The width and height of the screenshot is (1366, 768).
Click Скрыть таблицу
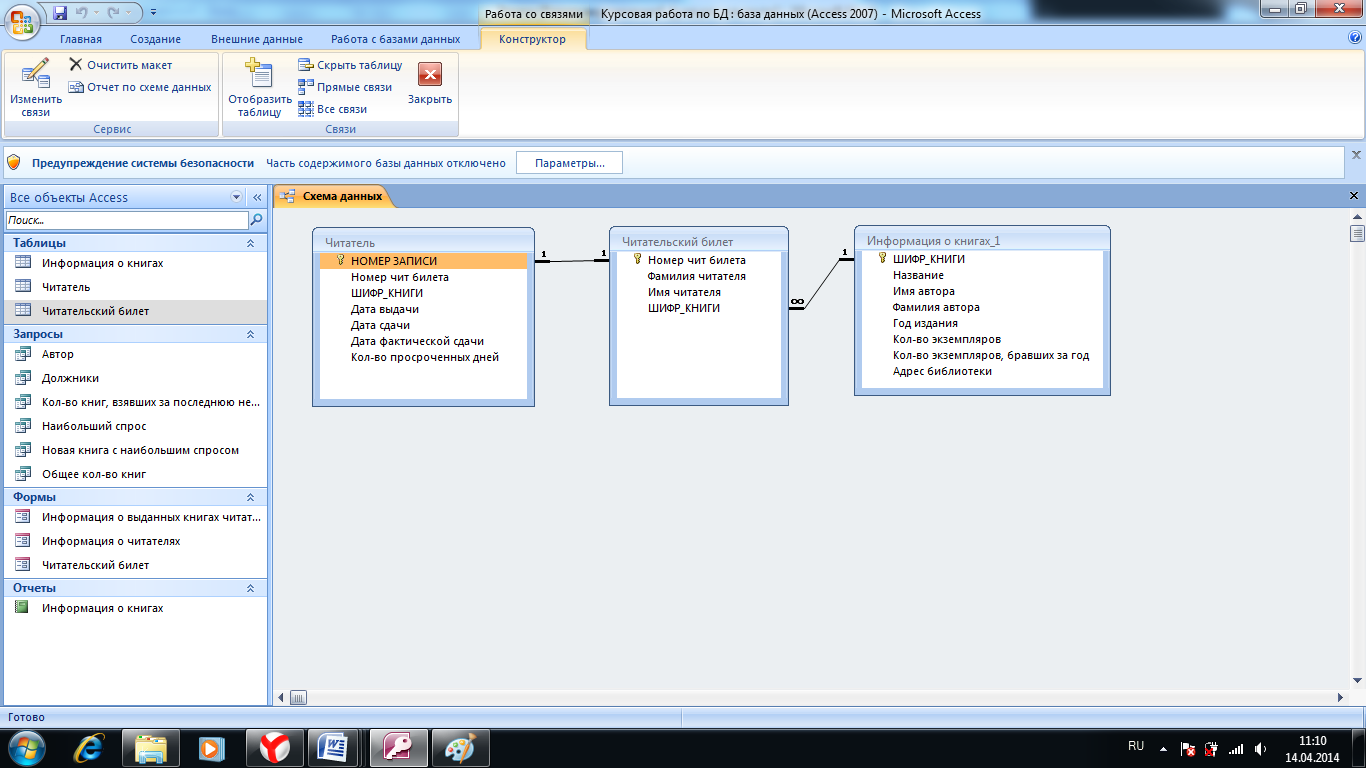[x=350, y=65]
